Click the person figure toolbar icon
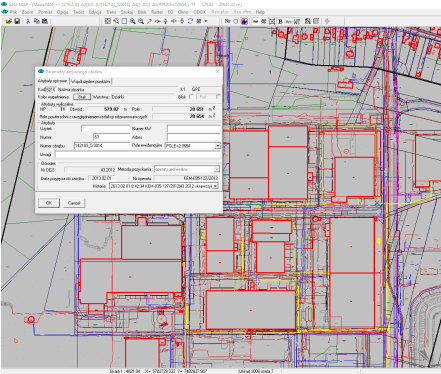Screen dimensions: 441x374 pyautogui.click(x=307, y=21)
